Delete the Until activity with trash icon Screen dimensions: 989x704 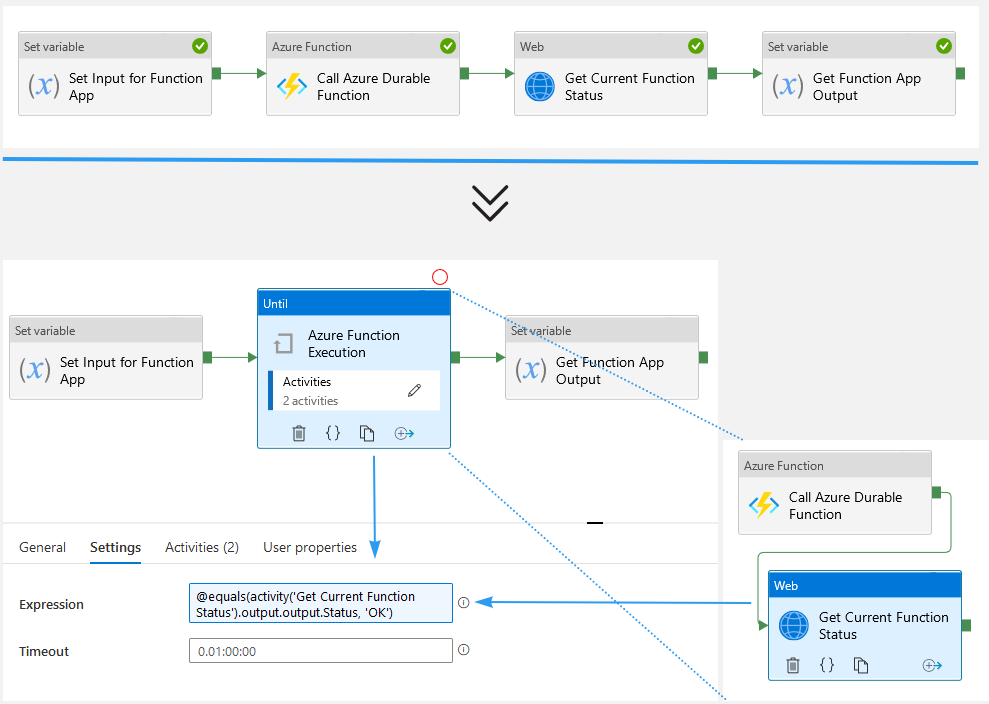(299, 433)
